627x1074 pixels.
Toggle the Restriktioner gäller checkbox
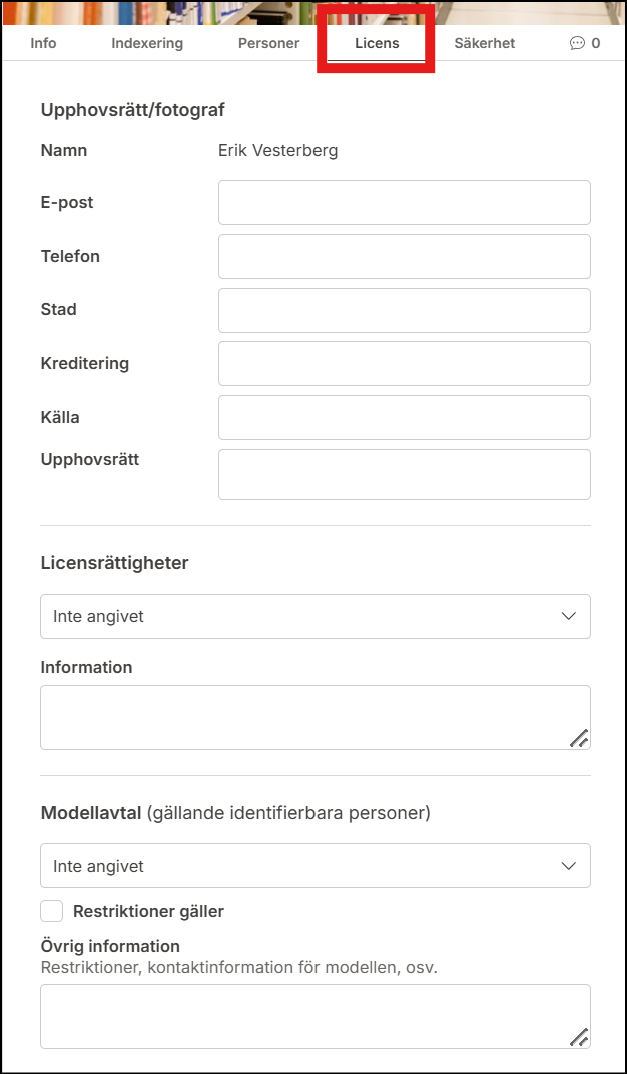51,911
